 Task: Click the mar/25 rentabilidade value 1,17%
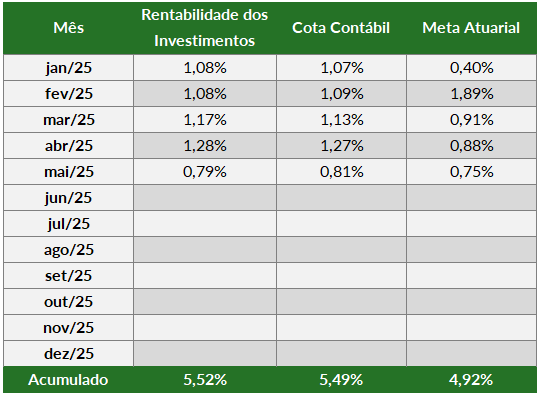(205, 120)
